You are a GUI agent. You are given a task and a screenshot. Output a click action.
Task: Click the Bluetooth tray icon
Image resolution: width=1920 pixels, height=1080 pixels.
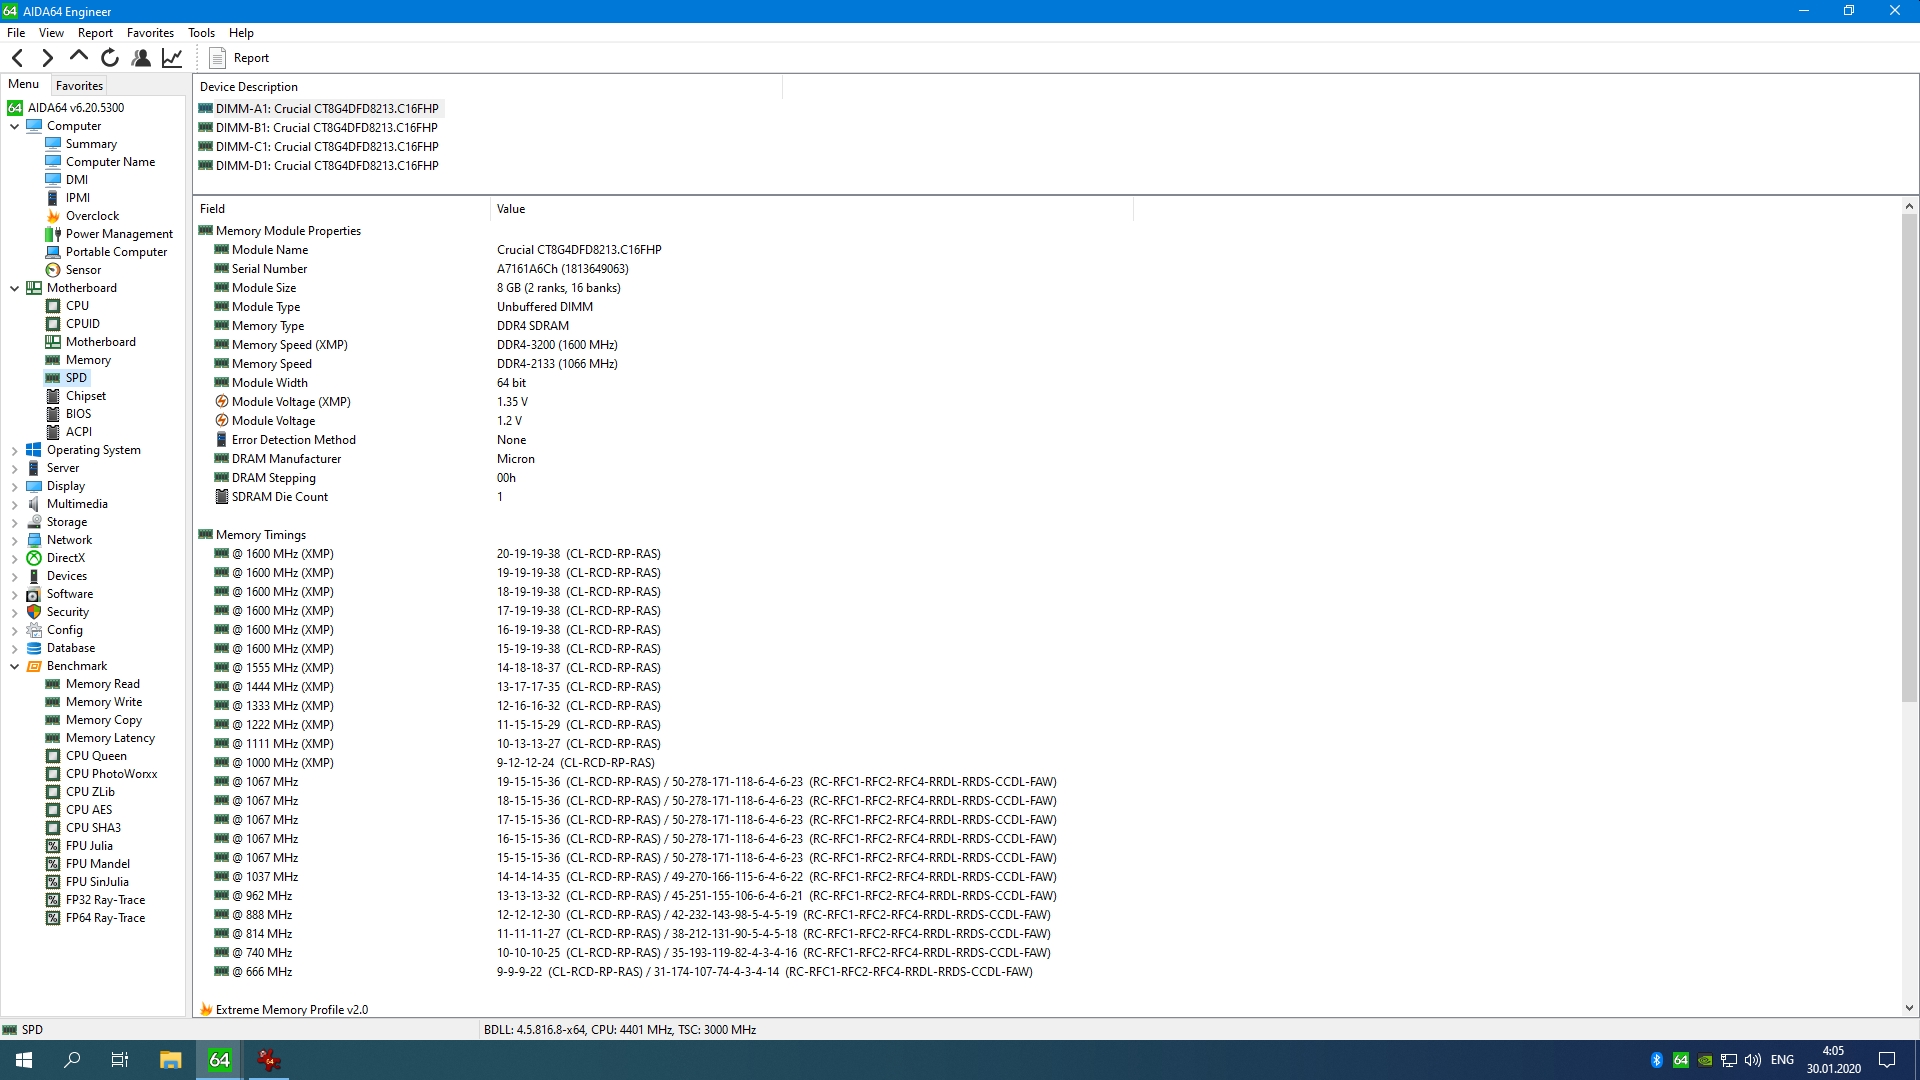coord(1656,1060)
